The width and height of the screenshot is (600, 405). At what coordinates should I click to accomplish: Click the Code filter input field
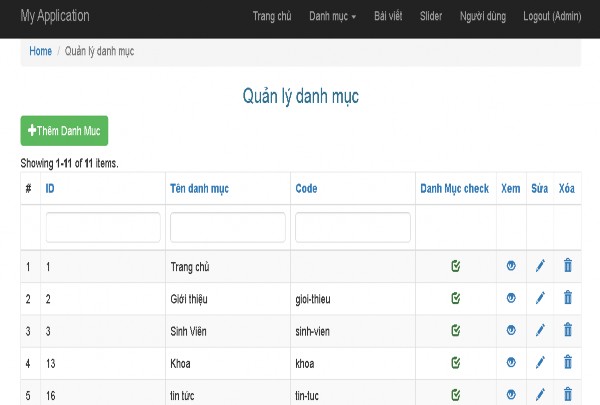(x=352, y=227)
